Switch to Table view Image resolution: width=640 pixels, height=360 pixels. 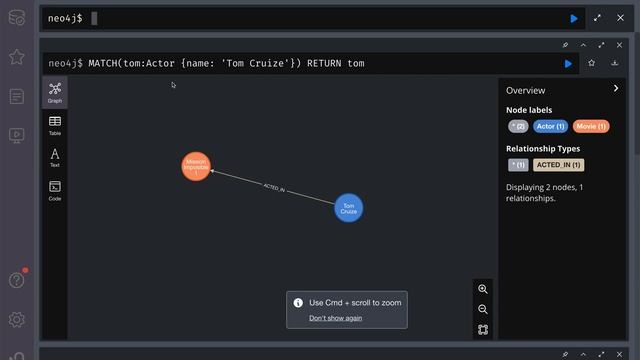(x=55, y=126)
